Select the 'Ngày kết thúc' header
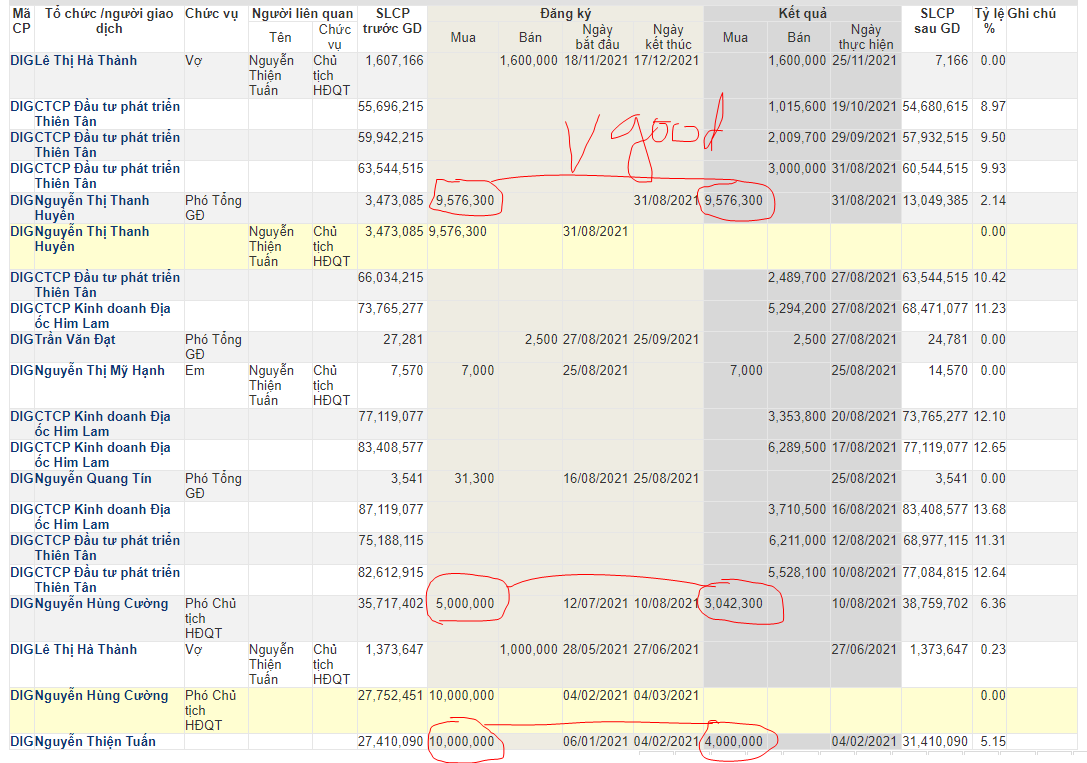Viewport: 1087px width, 763px height. 668,37
